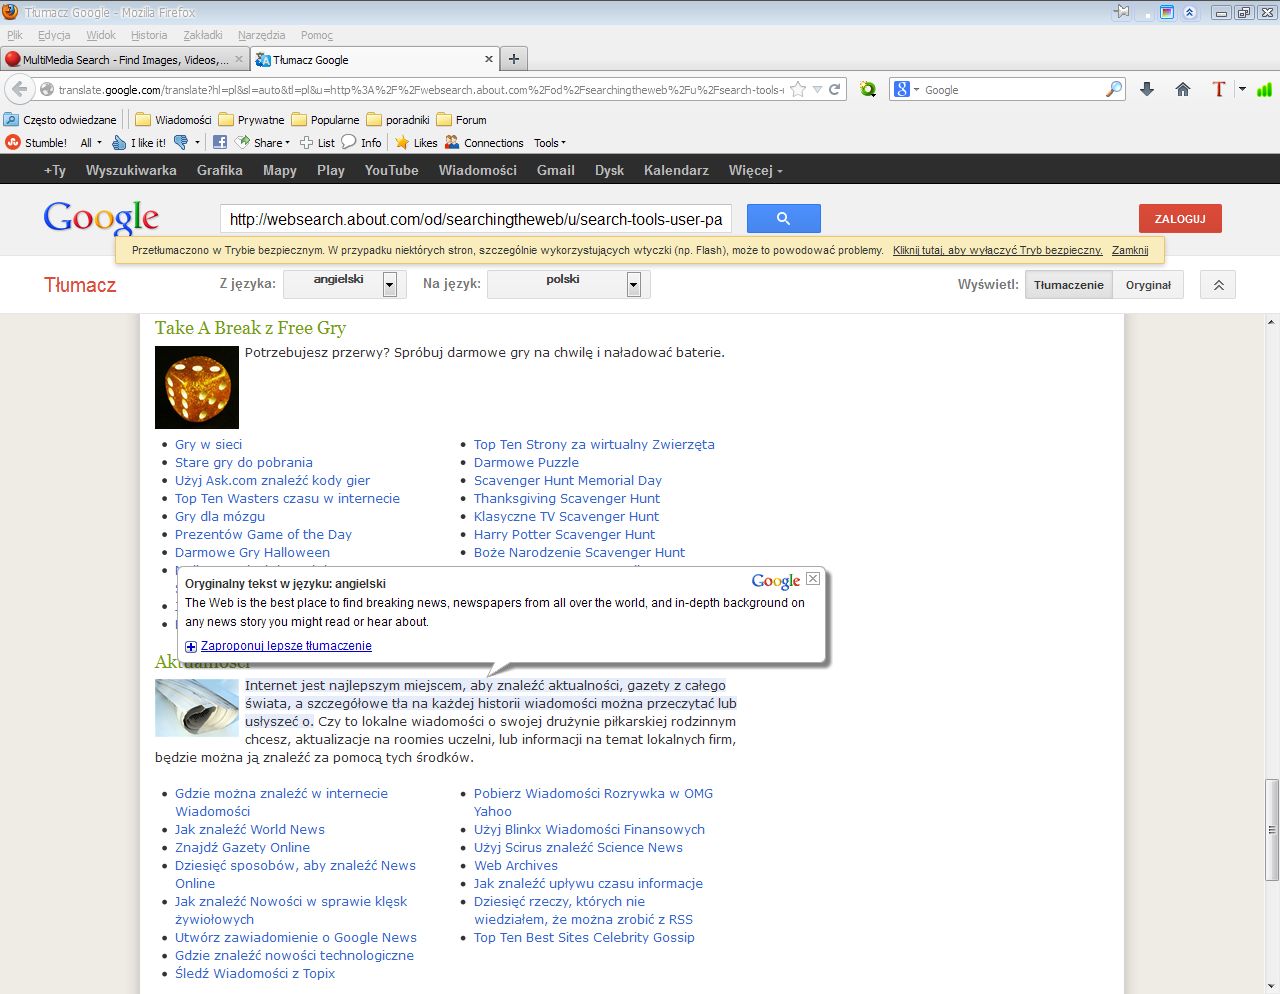Open downloads with the down arrow icon
The image size is (1280, 994).
tap(1147, 89)
